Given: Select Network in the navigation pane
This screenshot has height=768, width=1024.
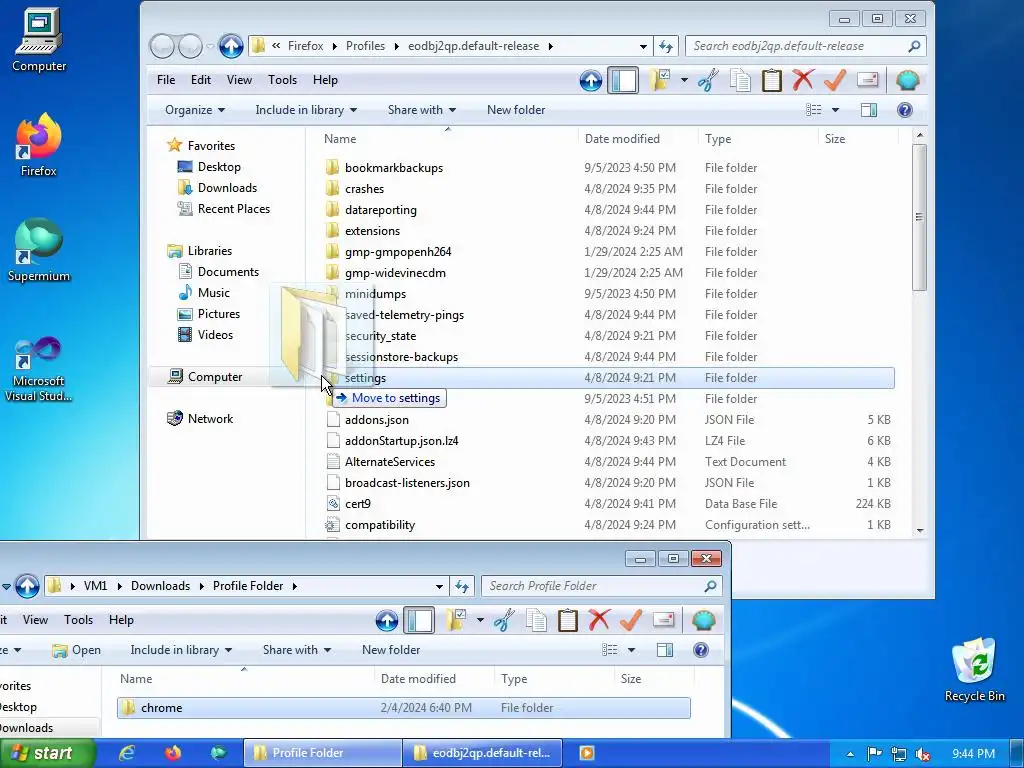Looking at the screenshot, I should [210, 419].
